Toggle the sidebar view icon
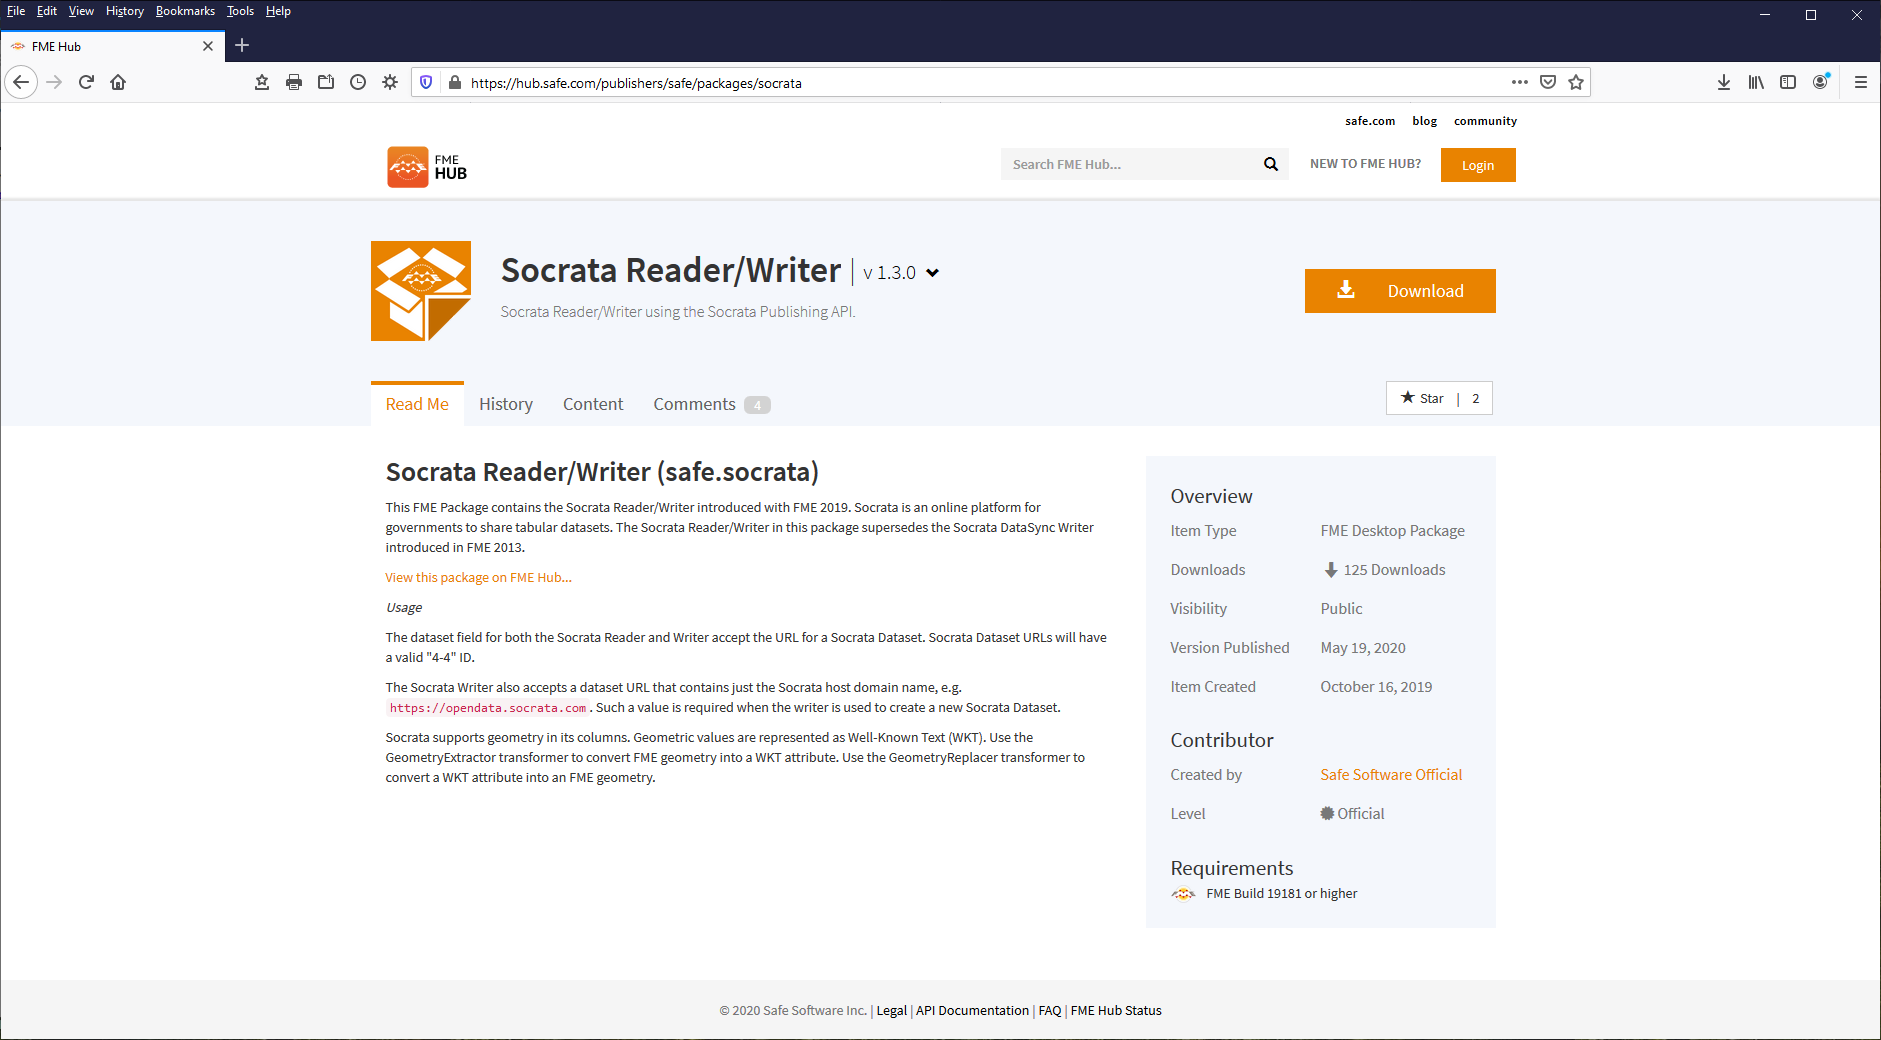The height and width of the screenshot is (1040, 1881). point(1788,82)
